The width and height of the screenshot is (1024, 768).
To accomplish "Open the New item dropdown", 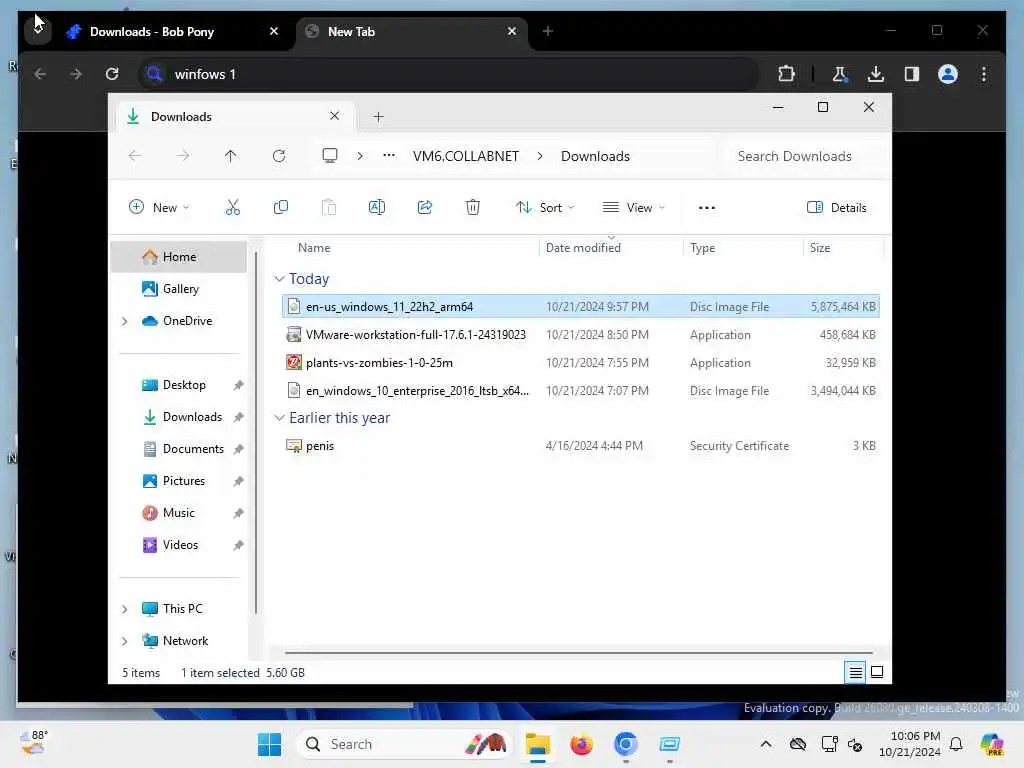I will pos(159,208).
